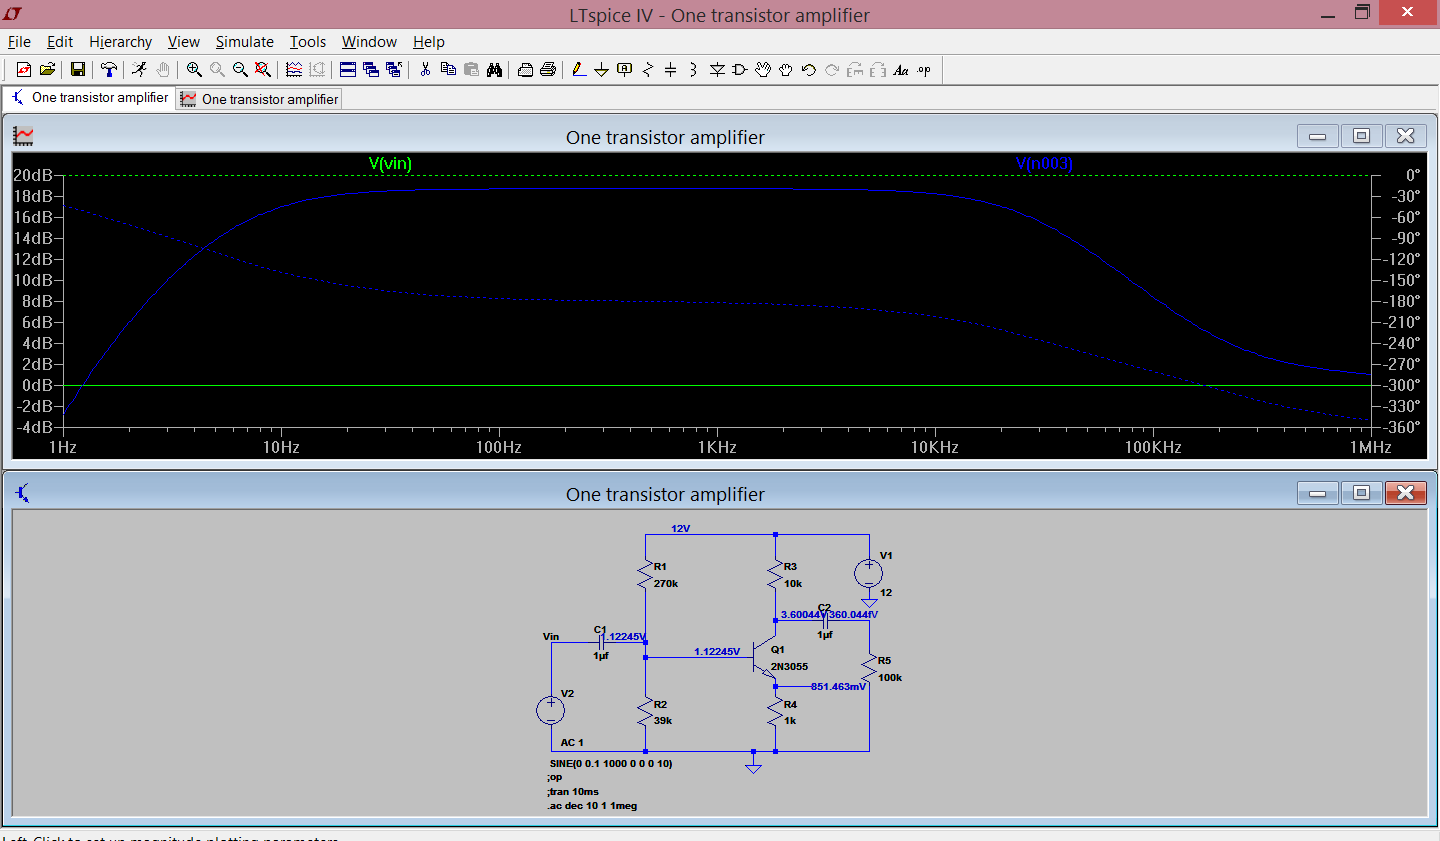
Task: Select the Label Net tool
Action: 625,69
